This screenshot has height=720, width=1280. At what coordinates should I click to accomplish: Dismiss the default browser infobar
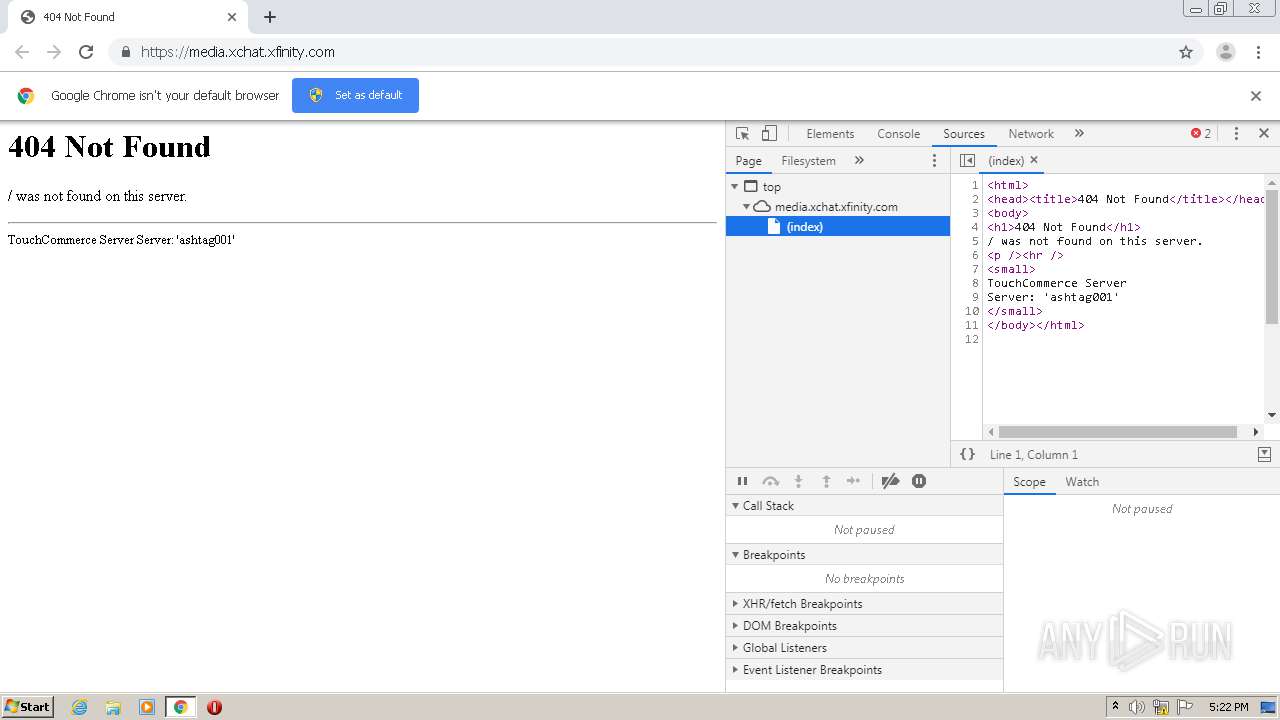pyautogui.click(x=1256, y=96)
